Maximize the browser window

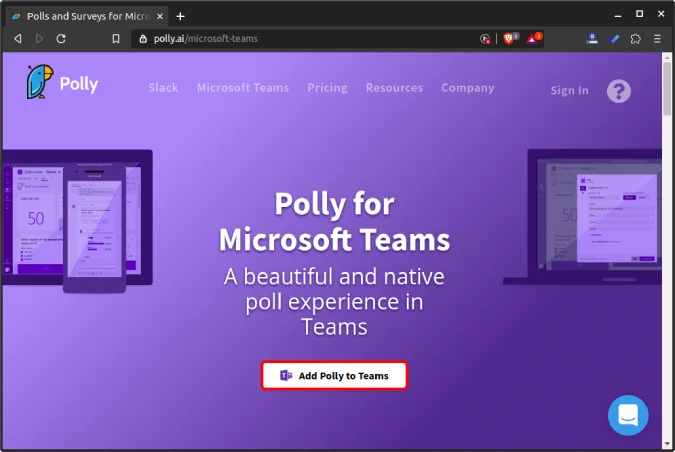[x=640, y=14]
